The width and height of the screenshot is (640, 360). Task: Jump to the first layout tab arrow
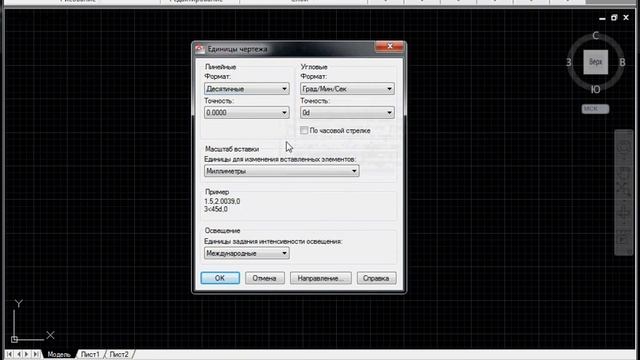tap(9, 354)
